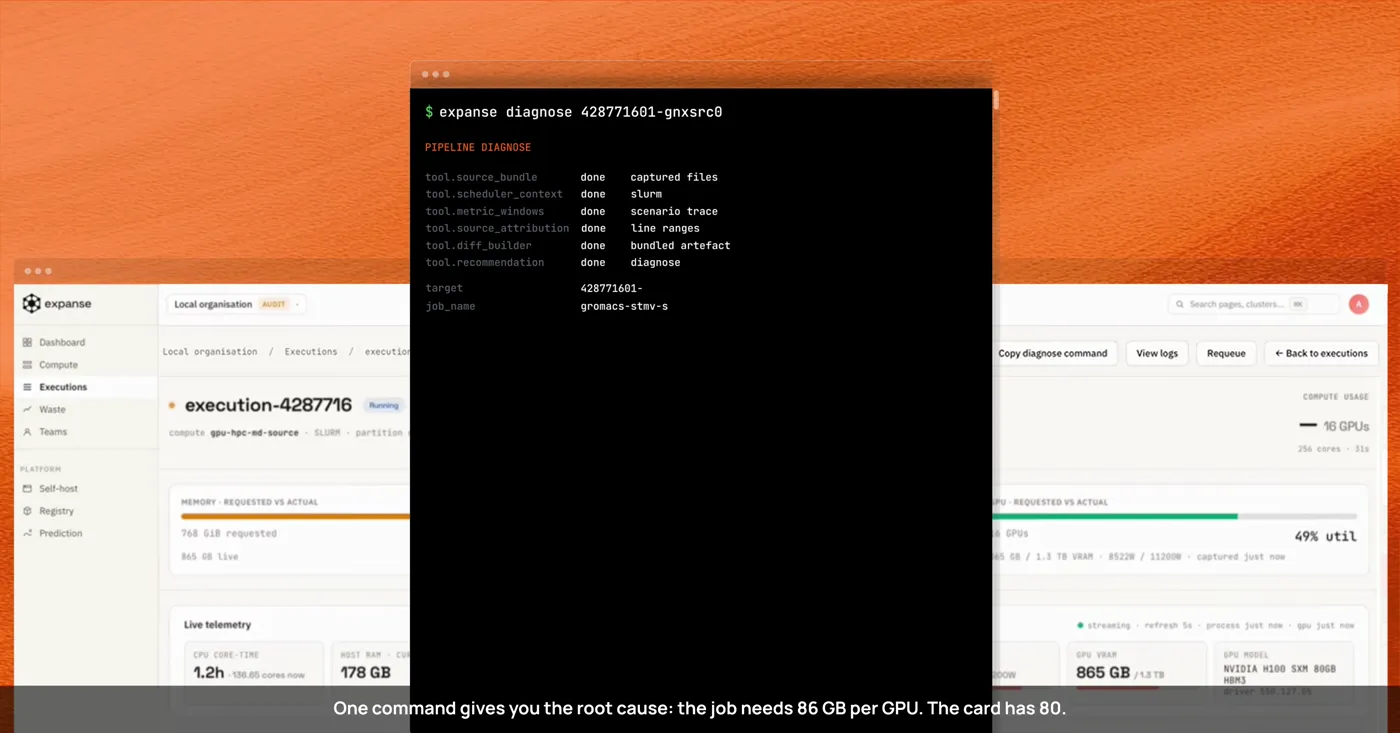Click the execution-4287716 heading
The height and width of the screenshot is (733, 1400).
268,405
